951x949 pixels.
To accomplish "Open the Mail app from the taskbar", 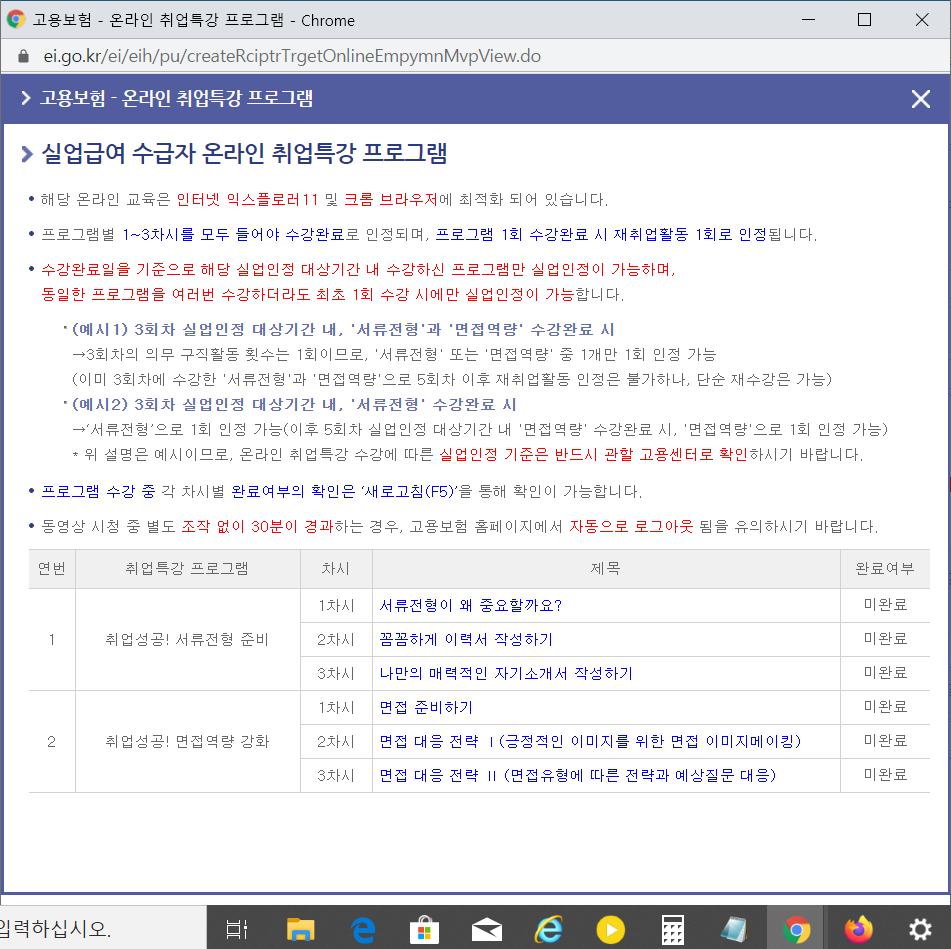I will point(486,928).
